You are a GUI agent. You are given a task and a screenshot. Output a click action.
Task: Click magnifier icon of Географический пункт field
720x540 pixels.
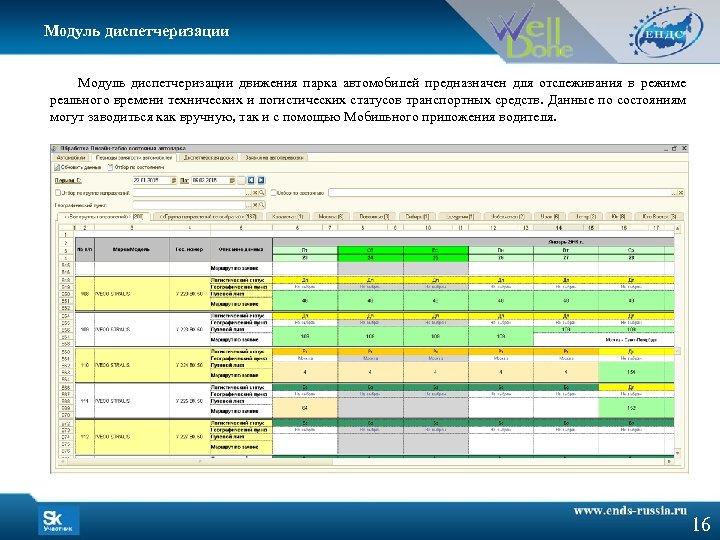click(x=262, y=205)
